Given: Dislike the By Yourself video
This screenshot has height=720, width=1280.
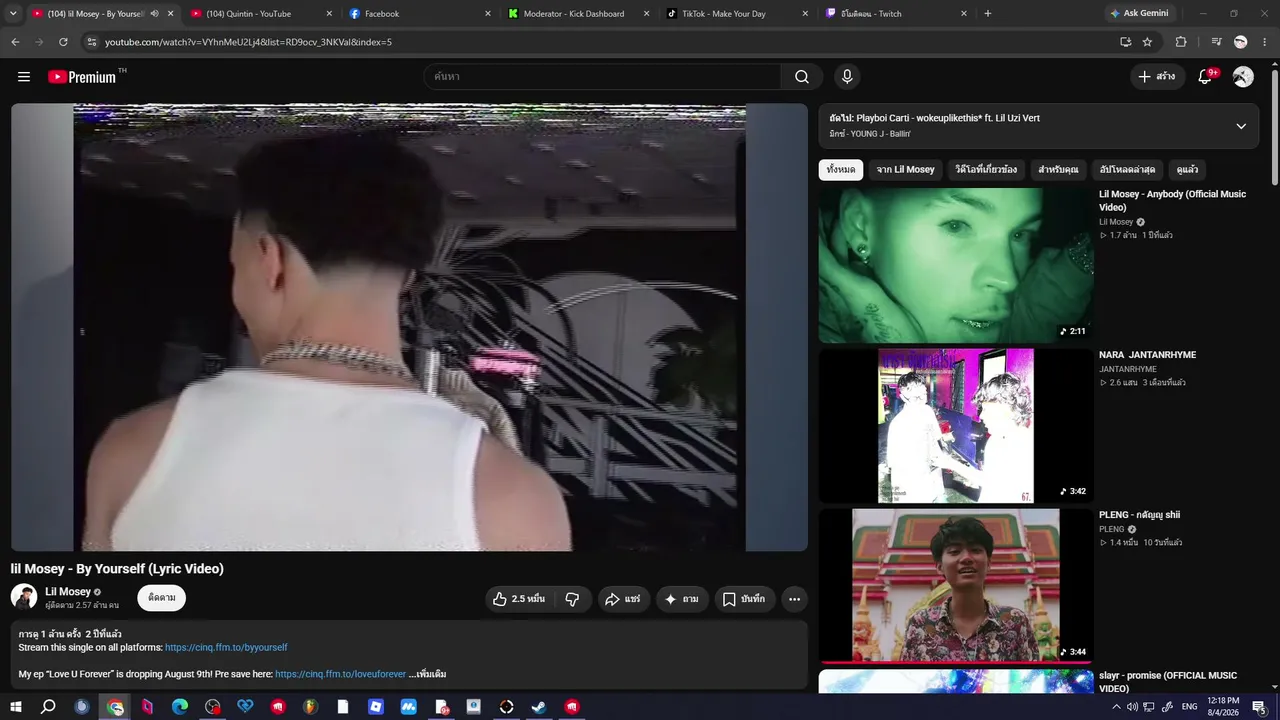Looking at the screenshot, I should (572, 599).
